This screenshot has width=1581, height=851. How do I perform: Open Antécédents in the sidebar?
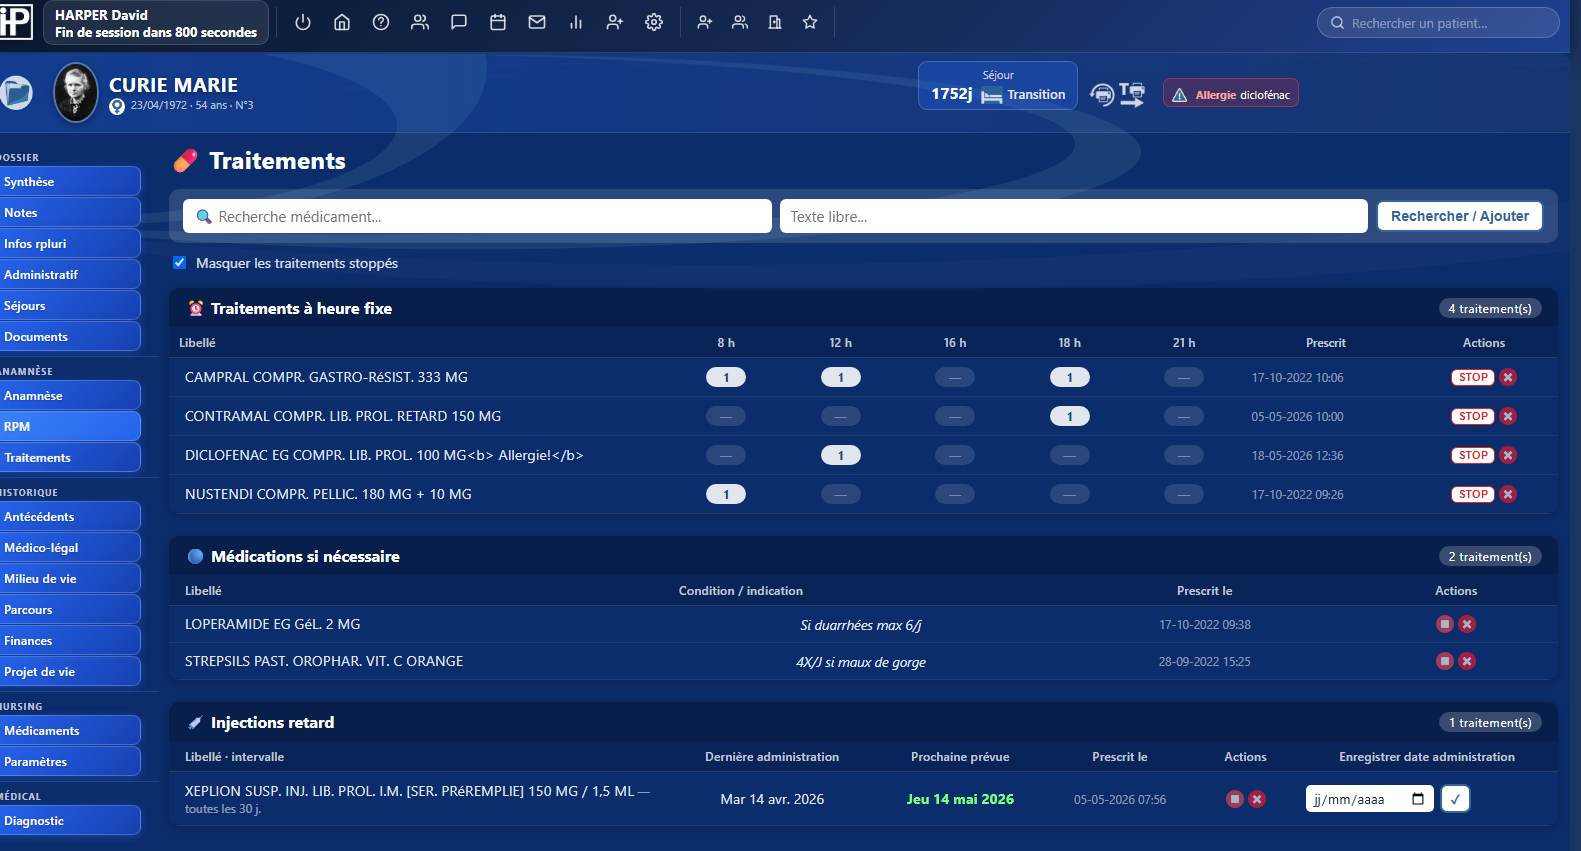(x=69, y=517)
